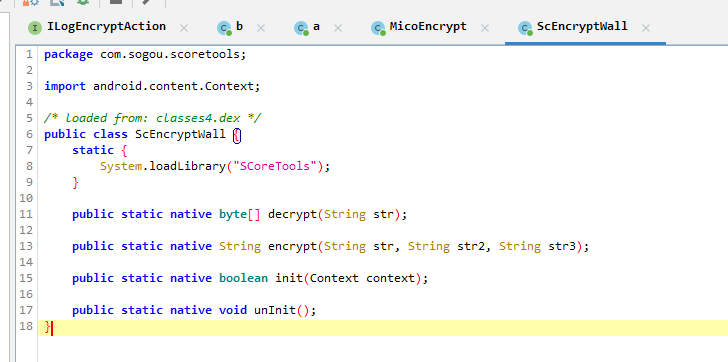
Task: Click the Context type in init parameters
Action: tap(334, 278)
